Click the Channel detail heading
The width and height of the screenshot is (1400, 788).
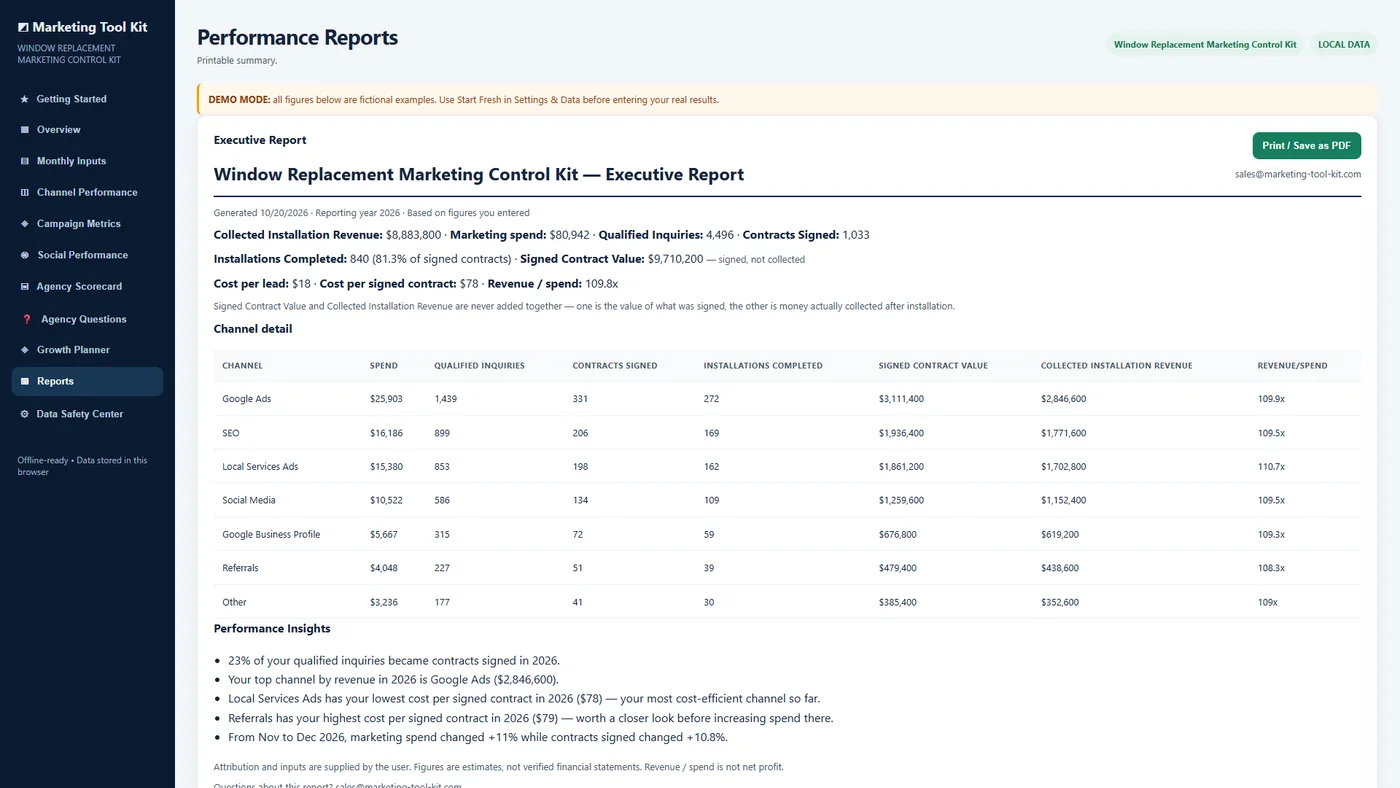pyautogui.click(x=253, y=329)
